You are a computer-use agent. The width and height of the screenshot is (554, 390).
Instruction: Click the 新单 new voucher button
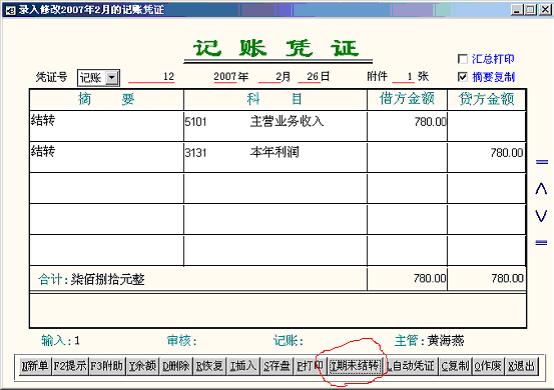(35, 366)
